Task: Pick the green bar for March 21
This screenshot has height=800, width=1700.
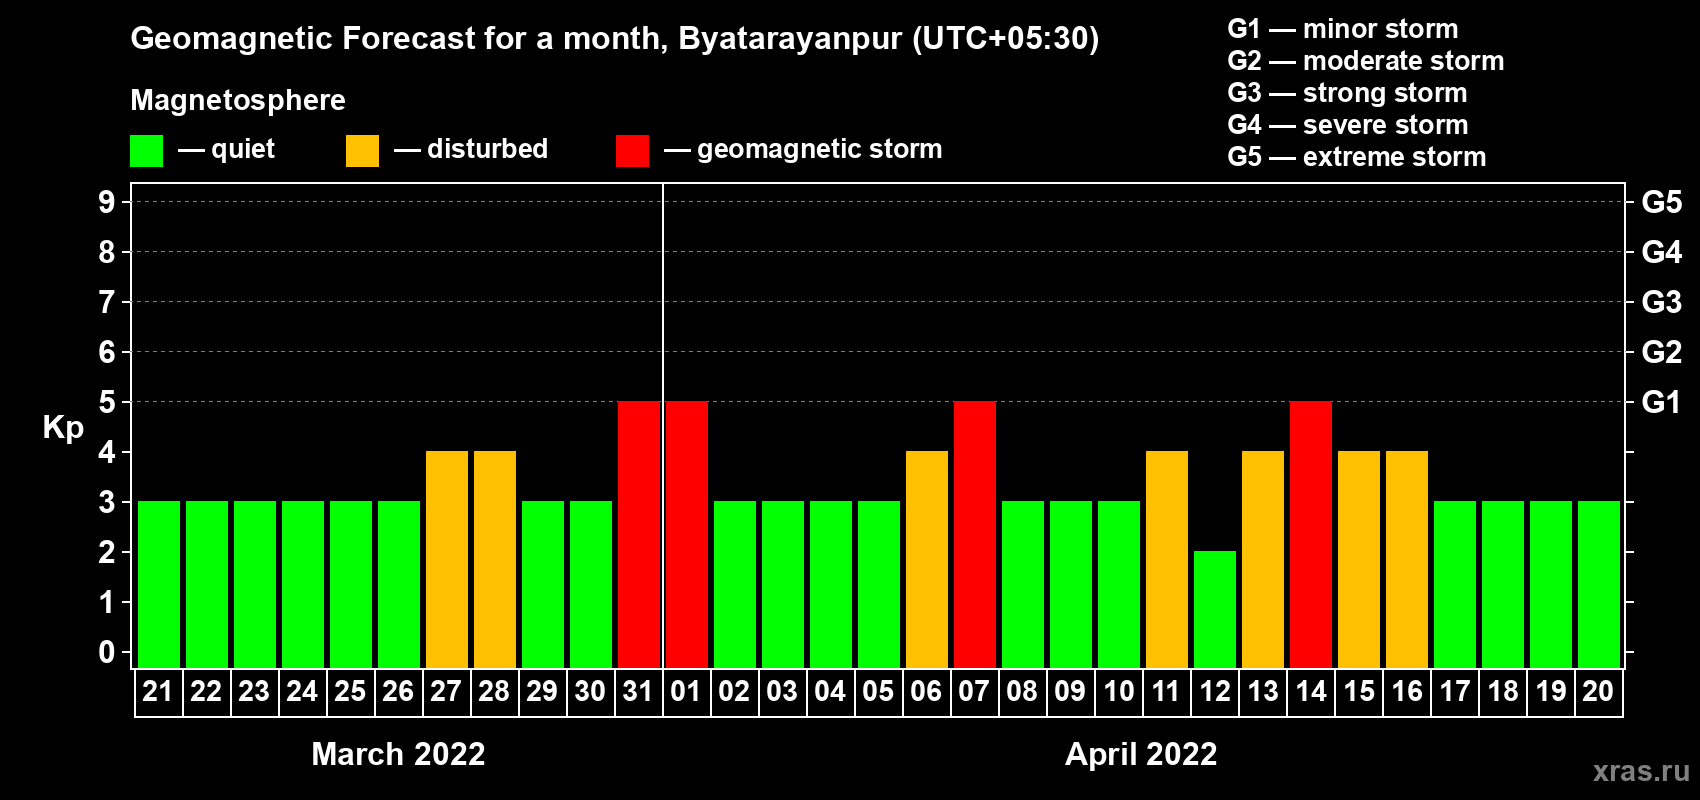Action: click(159, 585)
